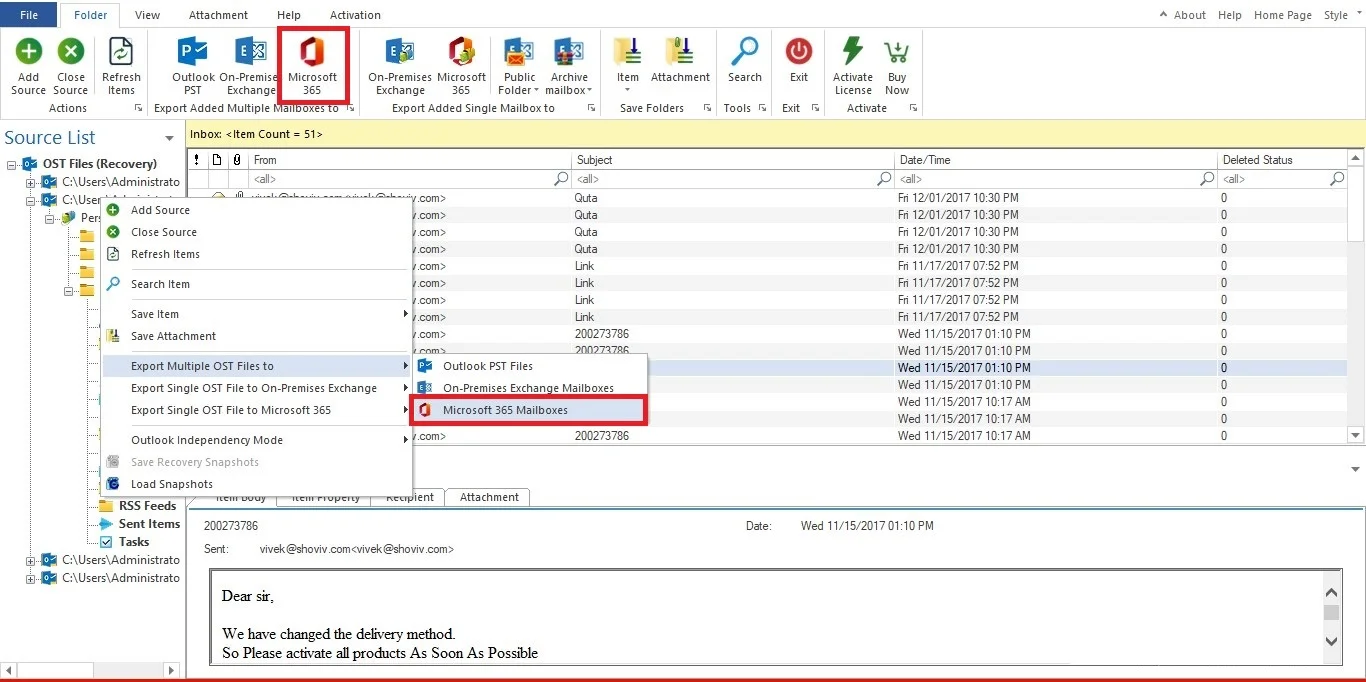The image size is (1366, 682).
Task: Select the Sent Items folder
Action: point(149,524)
